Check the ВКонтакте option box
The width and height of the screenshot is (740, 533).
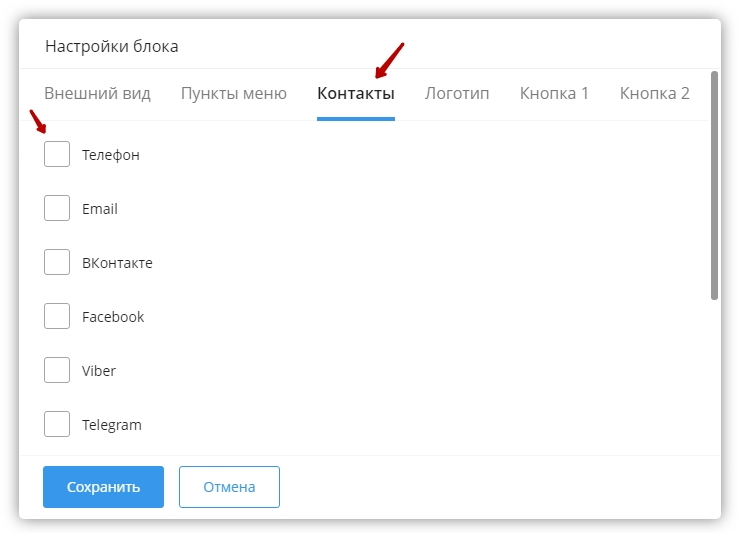(57, 262)
